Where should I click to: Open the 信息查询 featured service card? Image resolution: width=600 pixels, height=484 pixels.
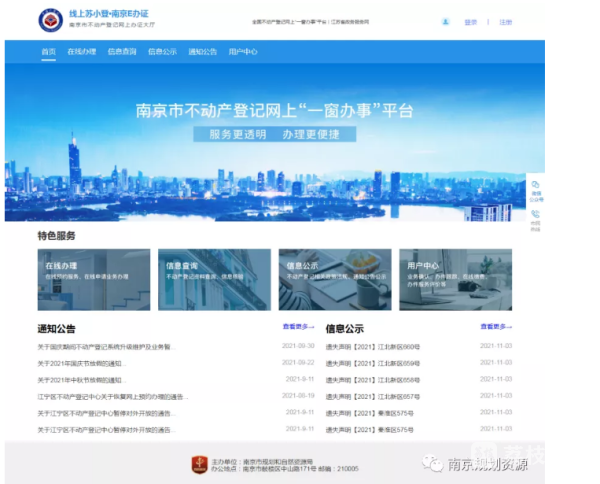click(x=214, y=279)
